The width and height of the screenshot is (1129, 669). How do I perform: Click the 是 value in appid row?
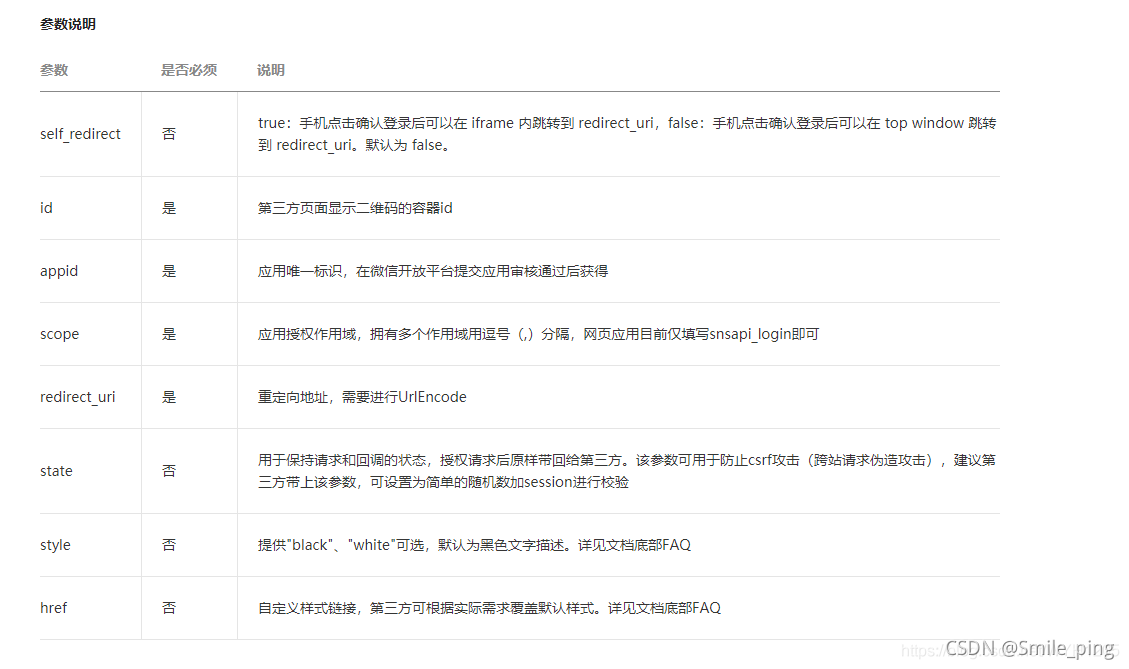pyautogui.click(x=168, y=271)
